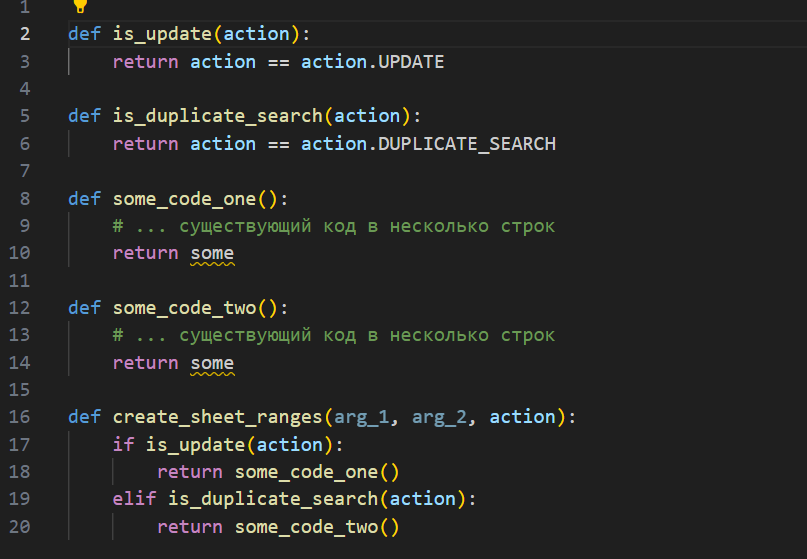
Task: Click the is_update function name on line 2
Action: [162, 34]
